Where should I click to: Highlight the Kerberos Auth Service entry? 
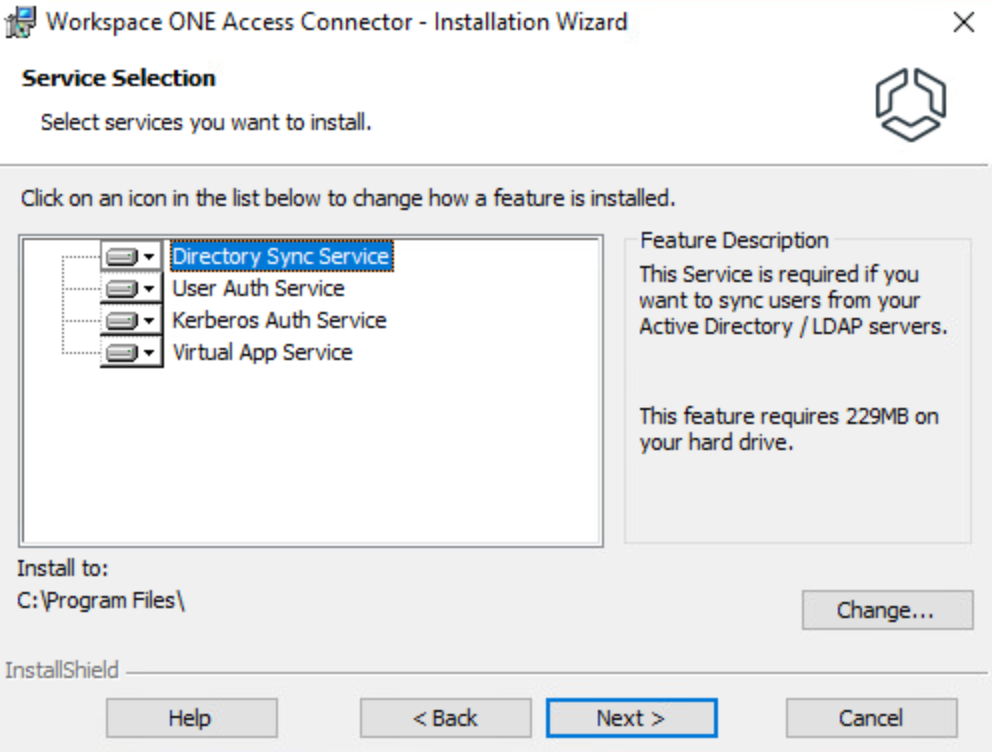point(279,321)
